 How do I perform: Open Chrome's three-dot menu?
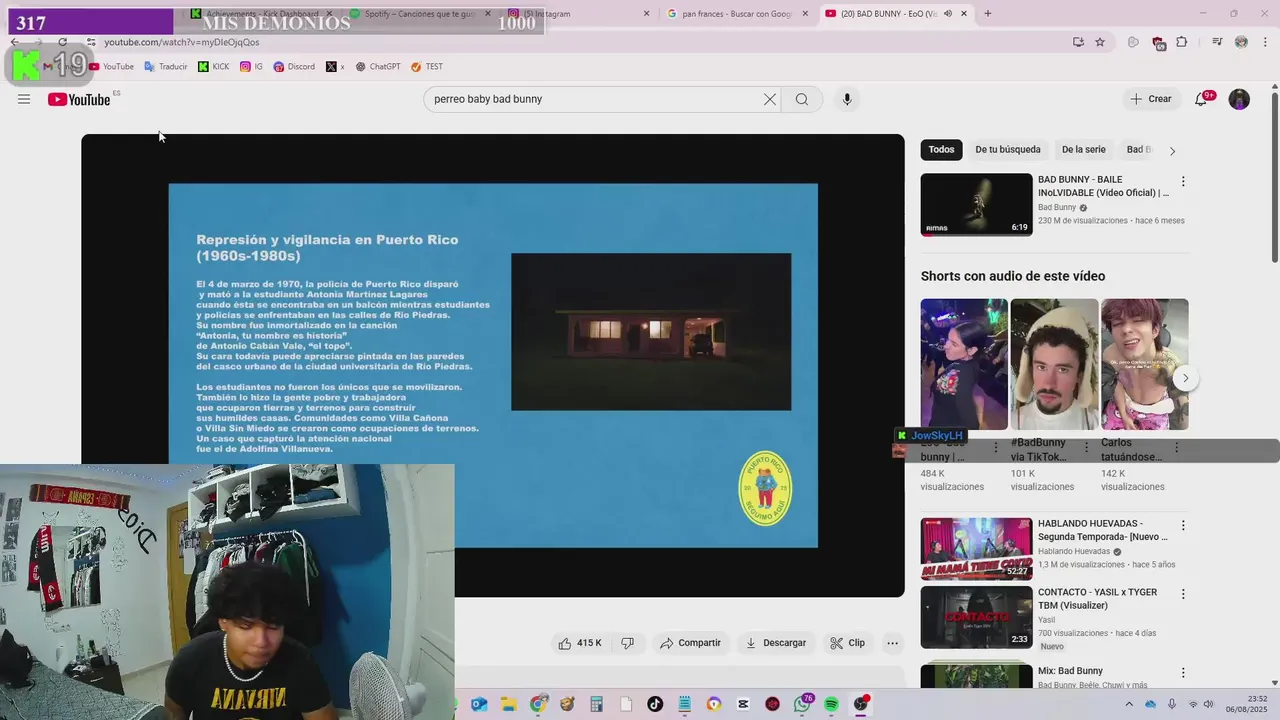point(1266,42)
